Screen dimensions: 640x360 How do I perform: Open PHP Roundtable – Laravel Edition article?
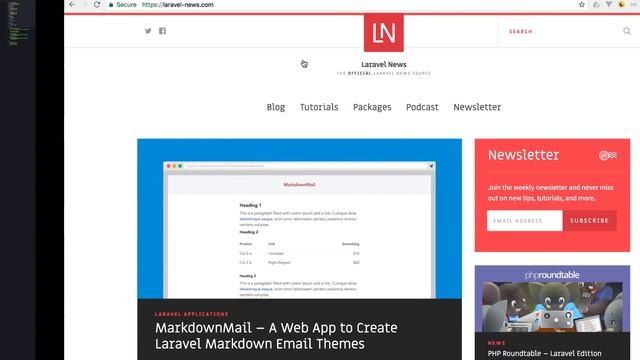click(x=544, y=353)
